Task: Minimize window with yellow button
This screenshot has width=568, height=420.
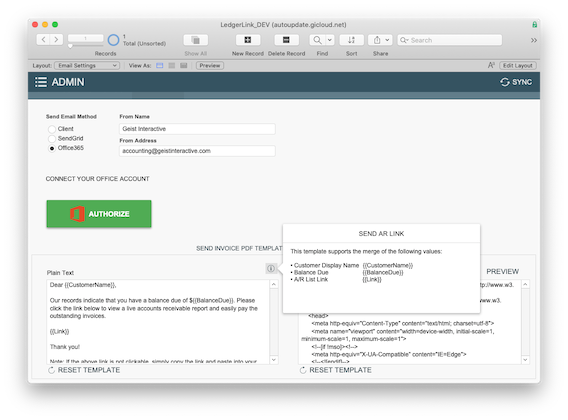Action: click(x=45, y=24)
